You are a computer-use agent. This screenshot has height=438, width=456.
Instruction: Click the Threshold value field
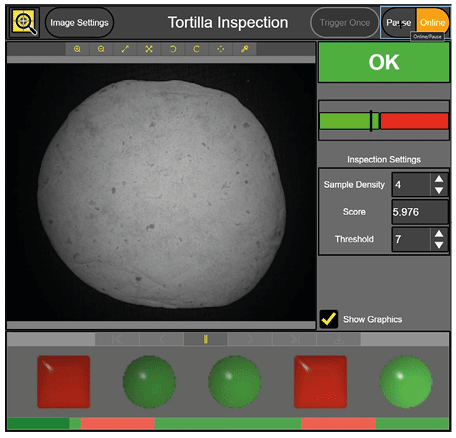[411, 239]
